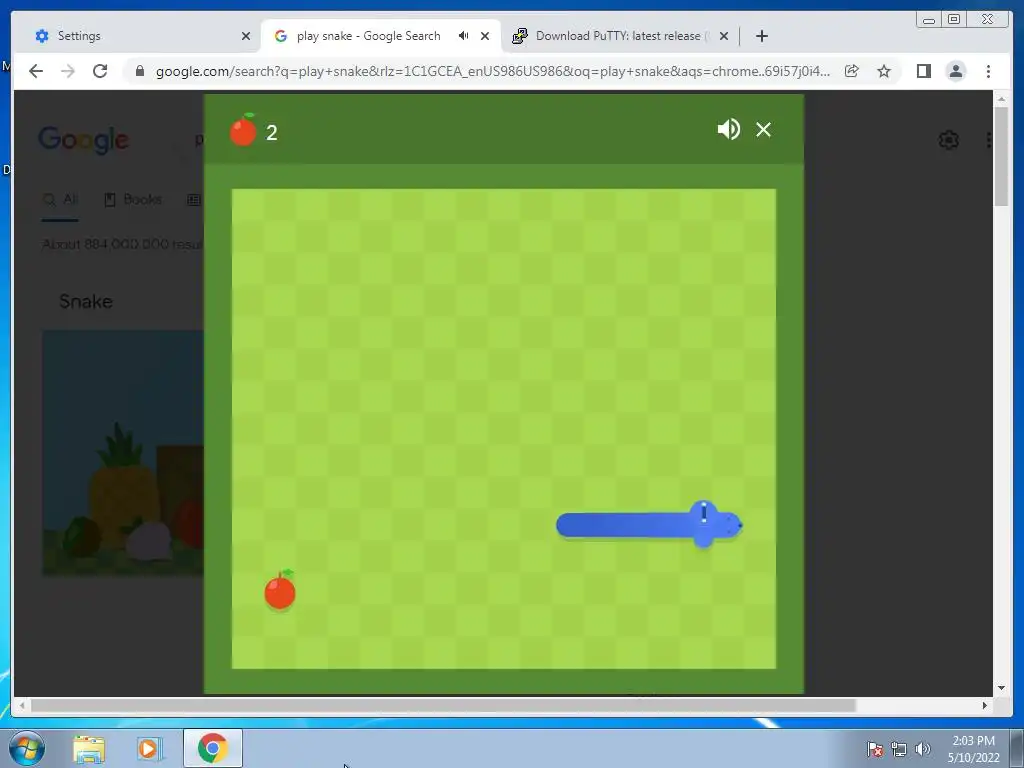Click the horizontal scrollbar thumb
Screen dimensions: 1024x768
coord(443,705)
